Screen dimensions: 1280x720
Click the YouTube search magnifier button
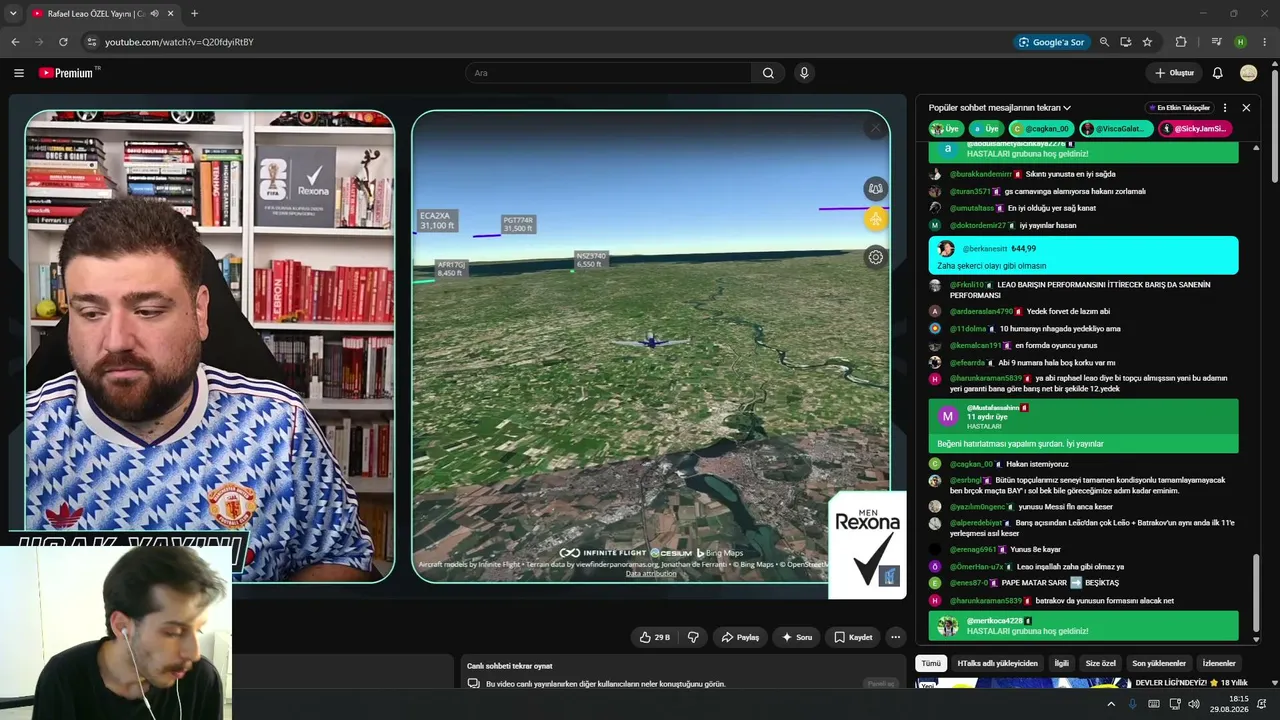coord(768,73)
